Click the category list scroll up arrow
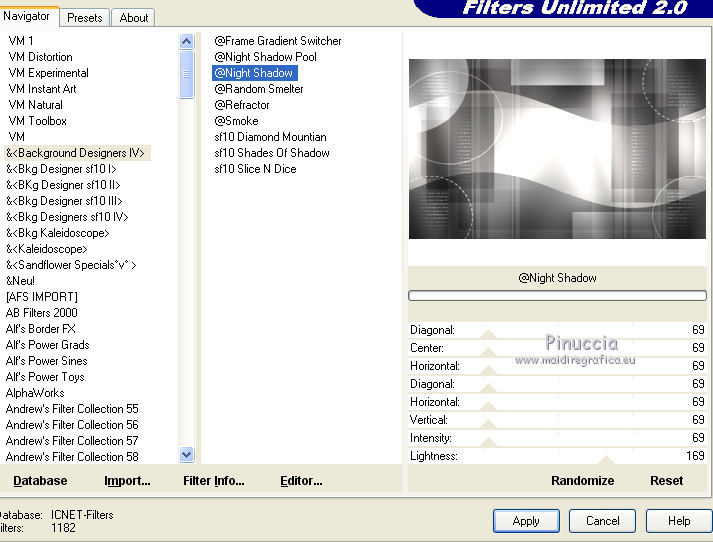Viewport: 713px width, 542px height. tap(186, 42)
